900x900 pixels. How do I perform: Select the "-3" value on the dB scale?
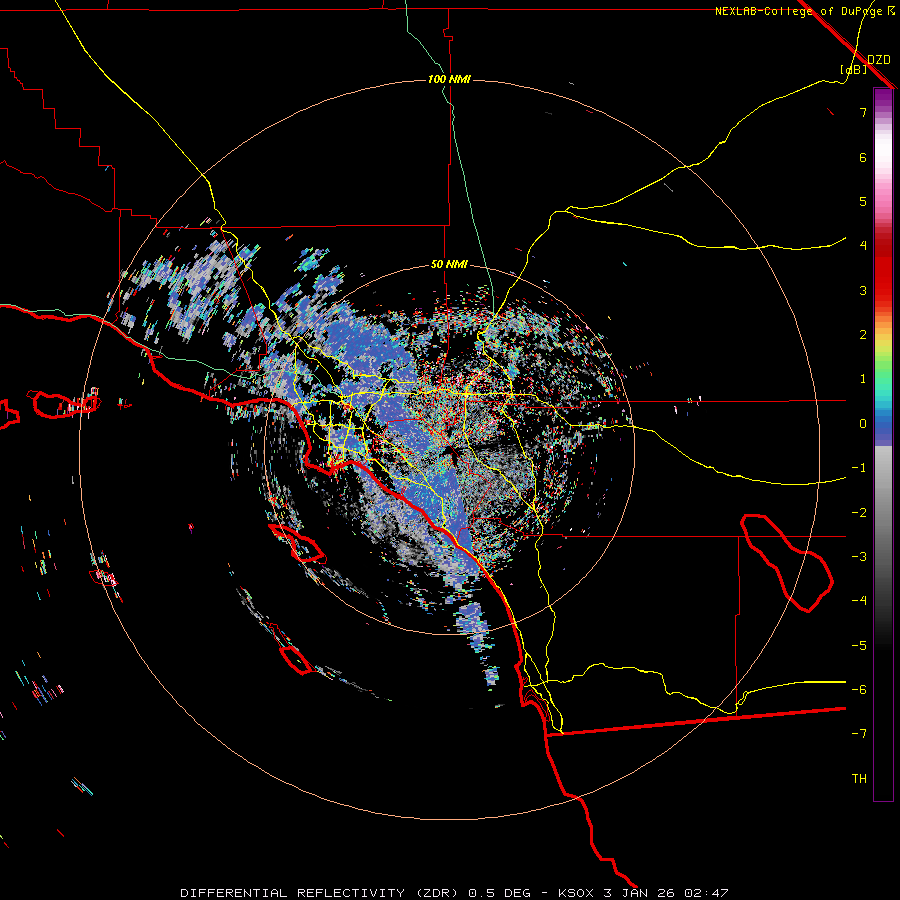[x=859, y=557]
